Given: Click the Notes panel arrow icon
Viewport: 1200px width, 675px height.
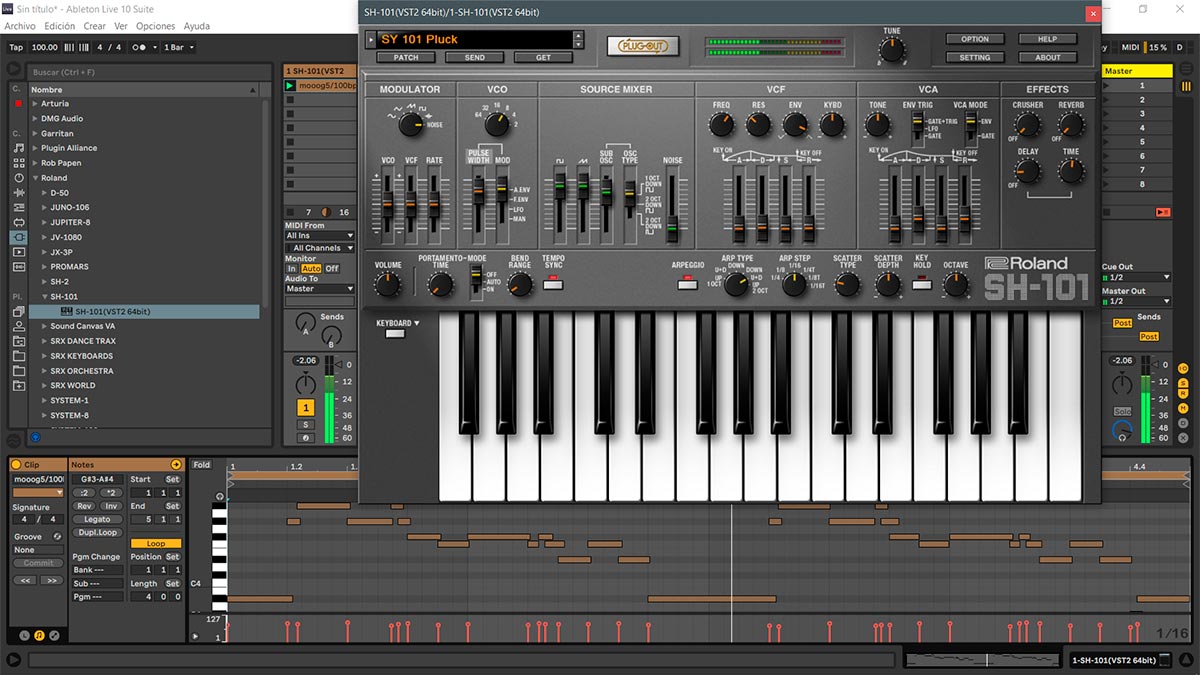Looking at the screenshot, I should [176, 465].
